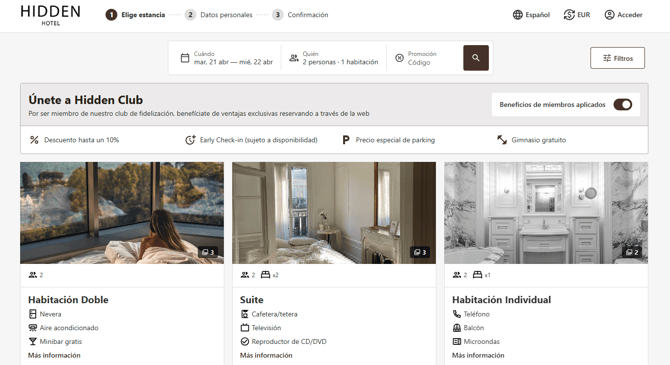Click photo gallery count on Habitación Individual
Viewport: 670px width, 365px height.
pyautogui.click(x=632, y=252)
